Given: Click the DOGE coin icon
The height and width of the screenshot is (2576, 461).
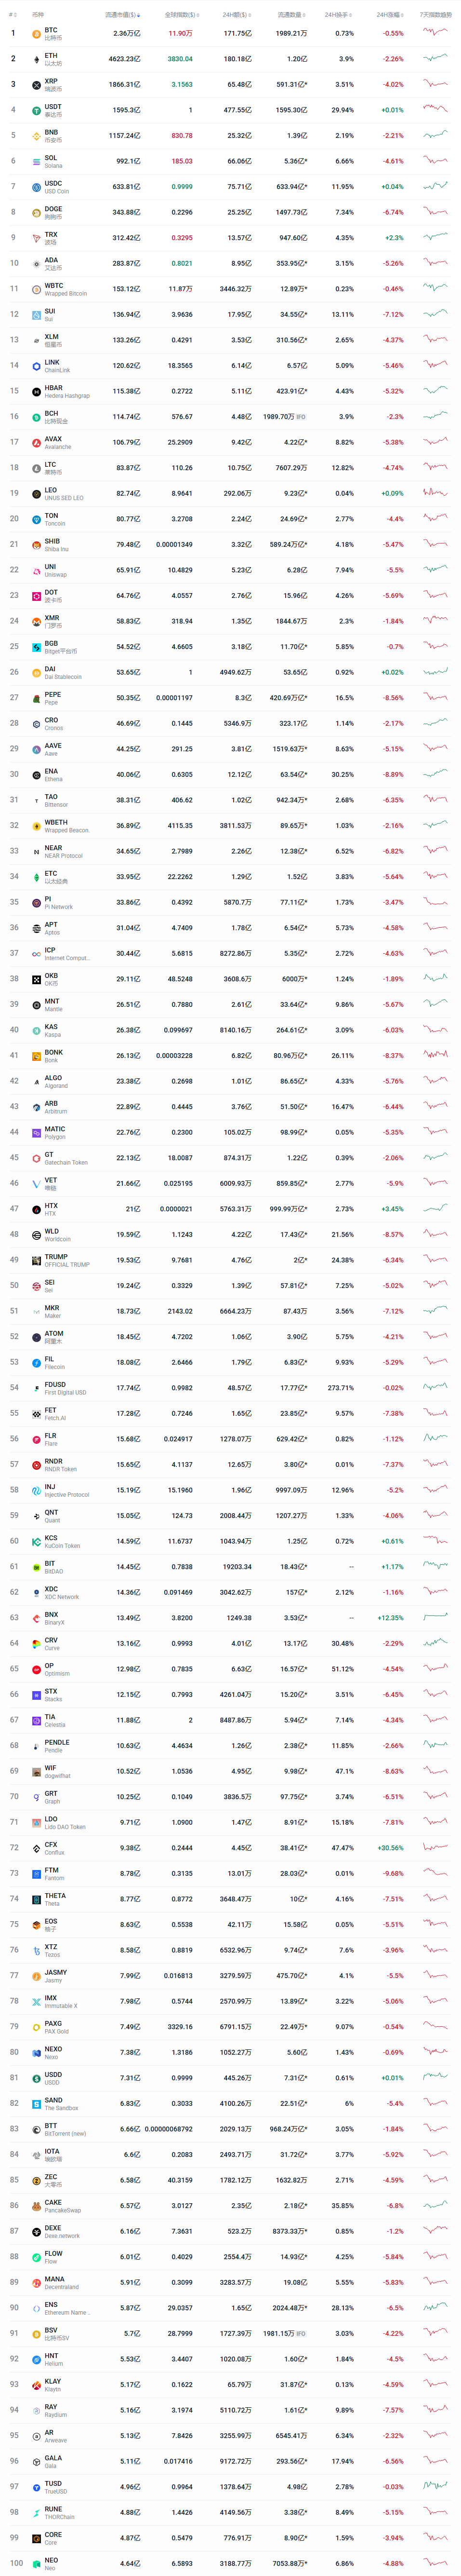Looking at the screenshot, I should [x=36, y=213].
